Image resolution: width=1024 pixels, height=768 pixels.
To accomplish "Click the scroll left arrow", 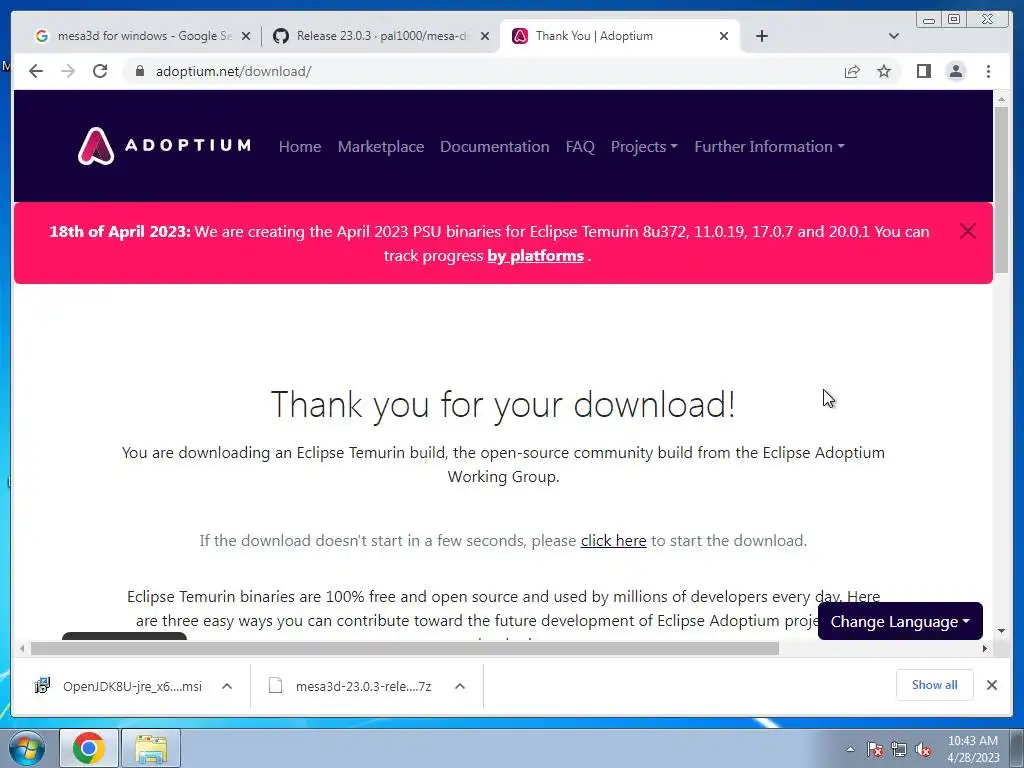I will [x=22, y=648].
